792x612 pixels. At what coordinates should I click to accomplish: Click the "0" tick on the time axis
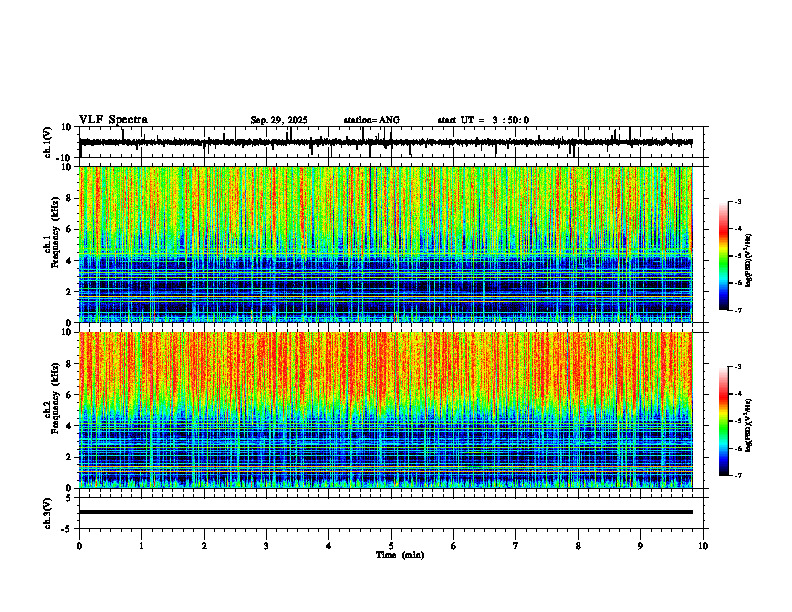pyautogui.click(x=79, y=546)
